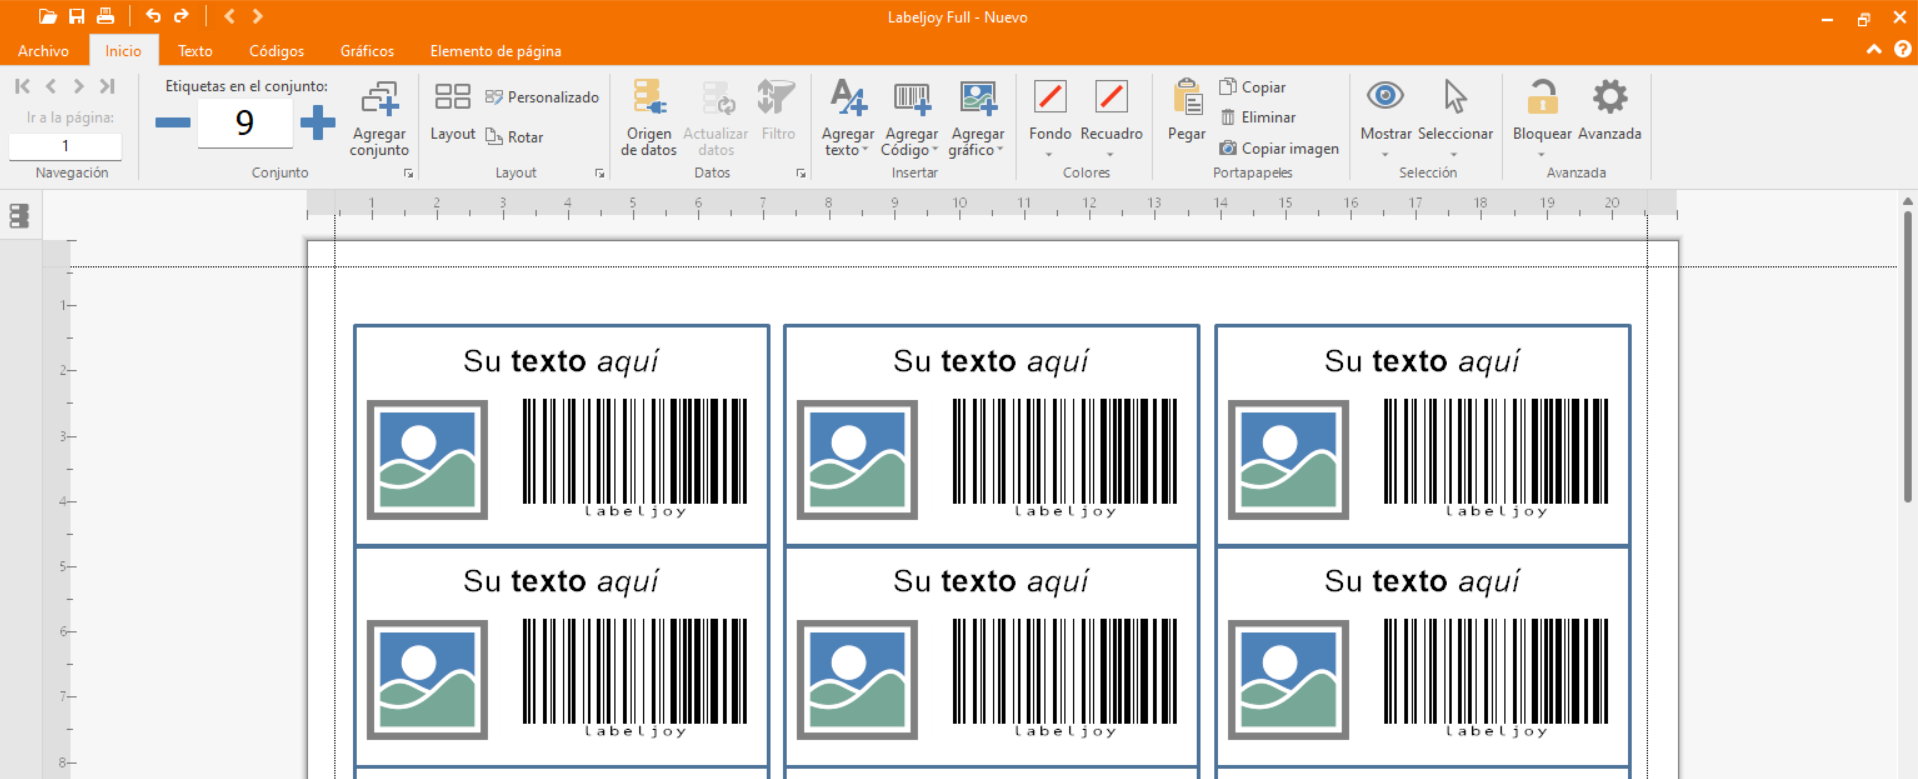1918x779 pixels.
Task: Open file via folder icon in title bar
Action: coord(47,16)
